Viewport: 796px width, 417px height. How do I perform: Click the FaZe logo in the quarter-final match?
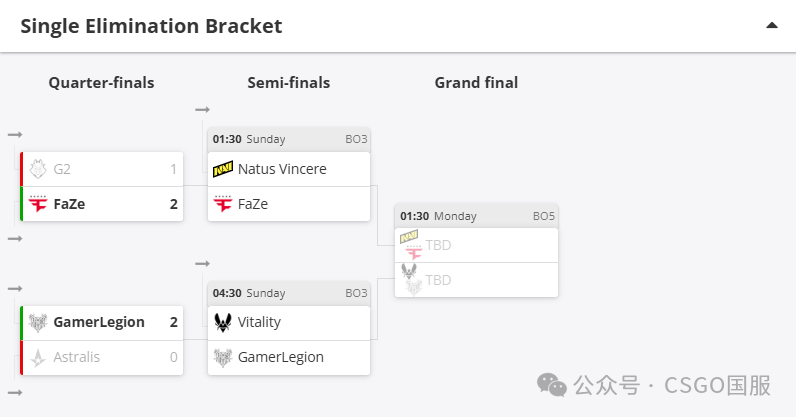click(x=38, y=204)
